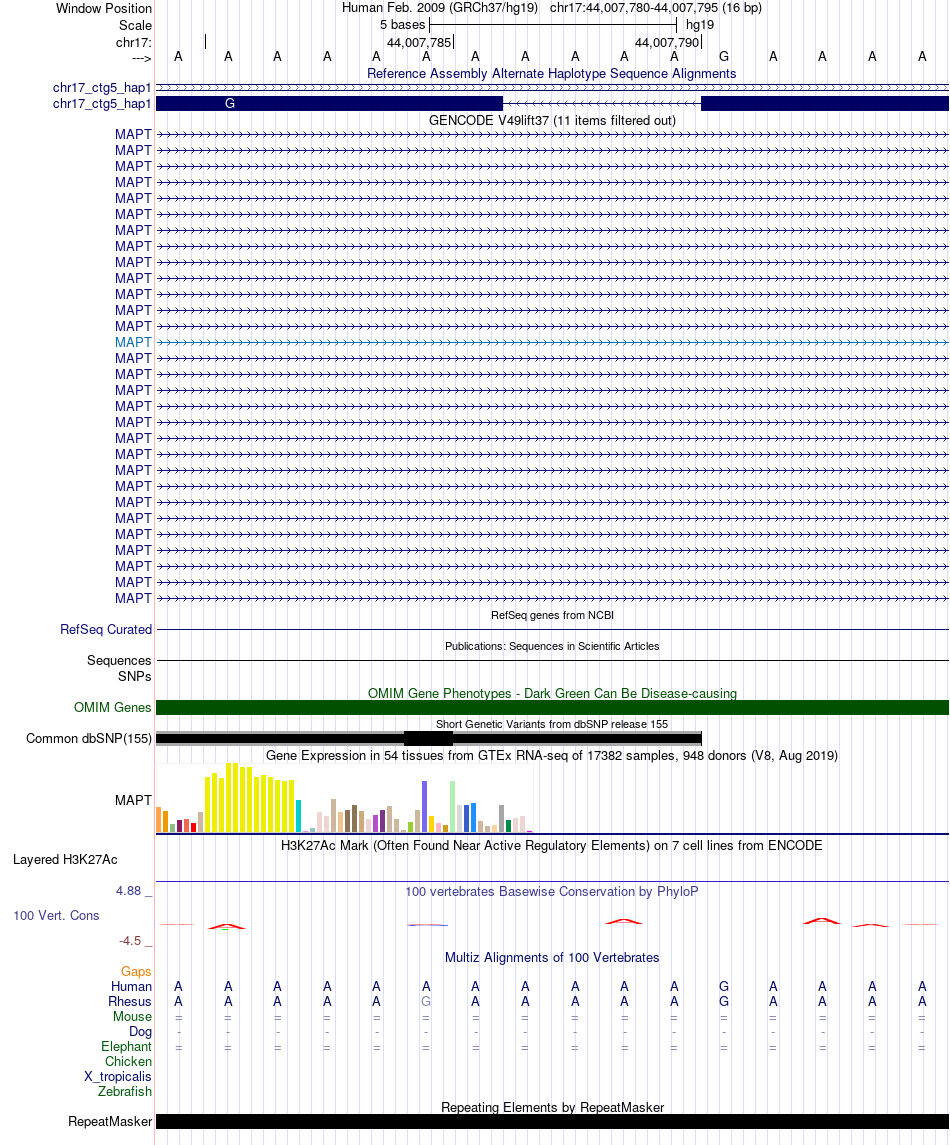Click the gray mismatched G in the Rhesus row
This screenshot has width=950, height=1145.
click(x=426, y=1001)
